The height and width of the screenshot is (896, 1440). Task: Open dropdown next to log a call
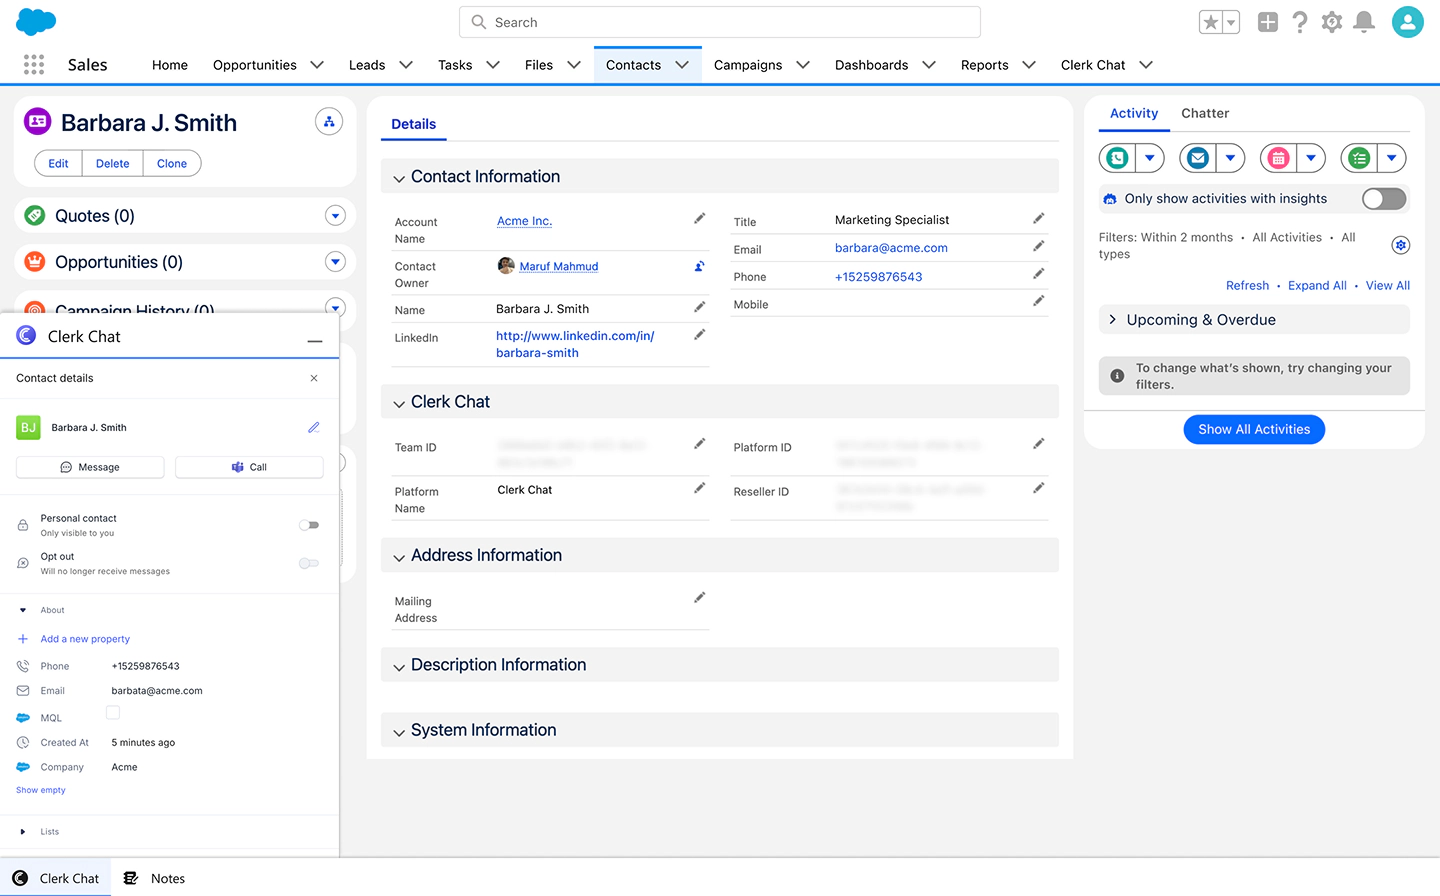tap(1150, 158)
